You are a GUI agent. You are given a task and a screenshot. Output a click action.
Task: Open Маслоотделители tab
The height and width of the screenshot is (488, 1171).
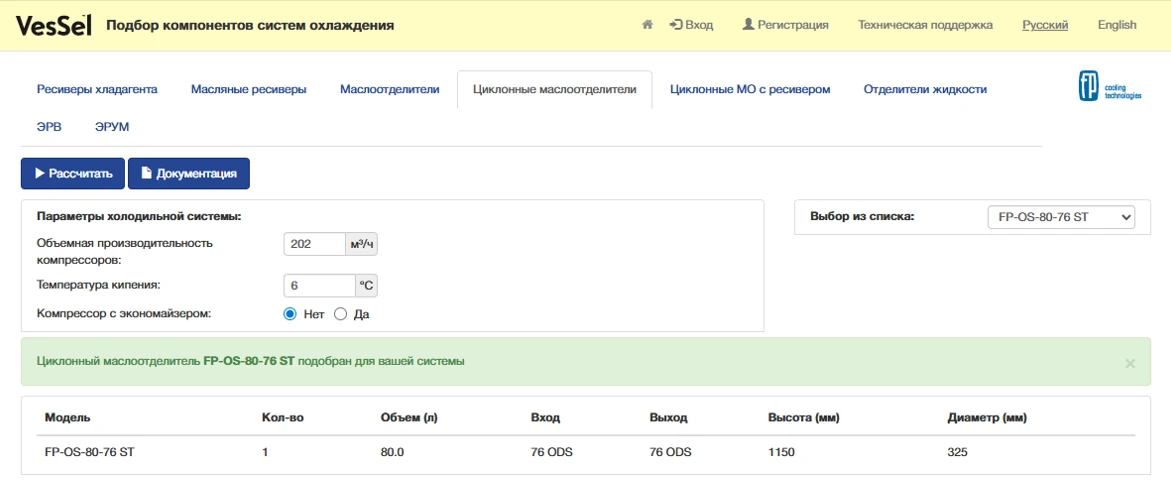click(390, 89)
